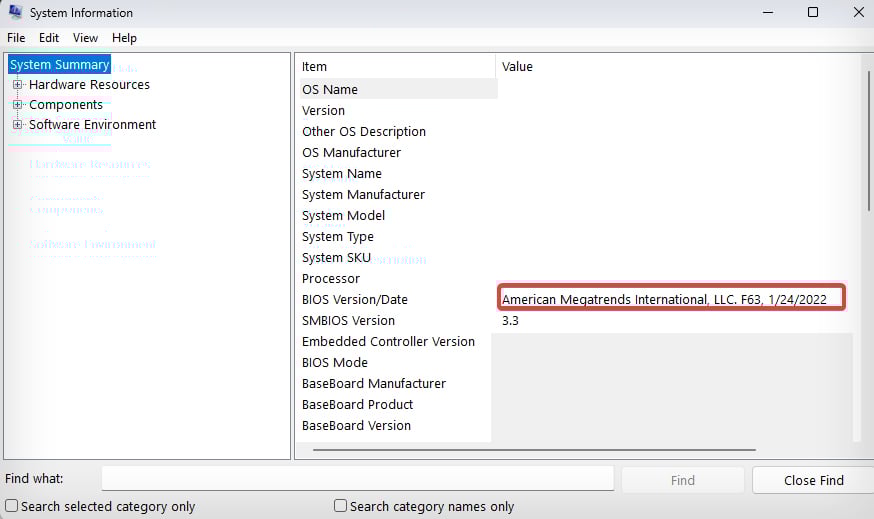The width and height of the screenshot is (874, 519).
Task: Select System Summary in the tree
Action: tap(60, 65)
